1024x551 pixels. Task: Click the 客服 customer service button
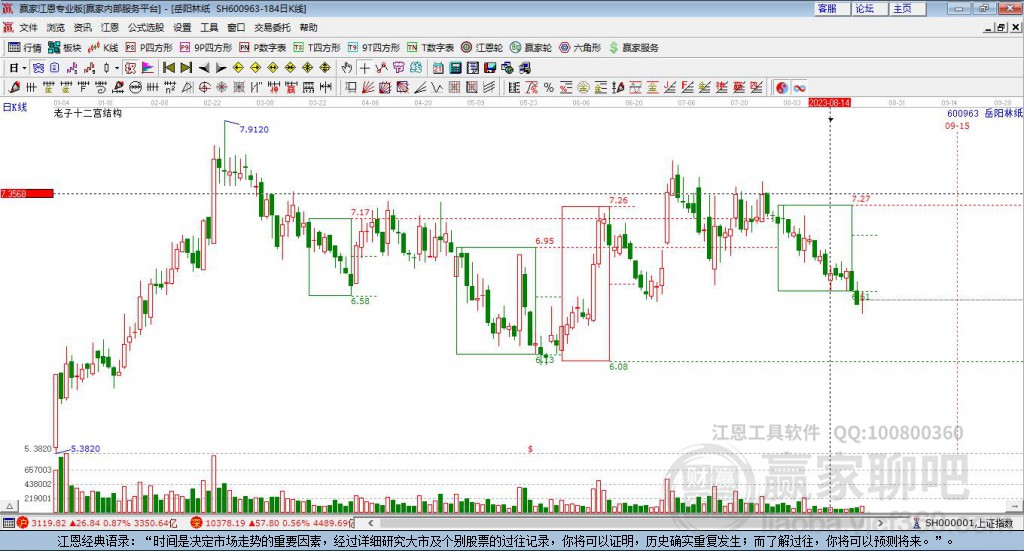827,8
